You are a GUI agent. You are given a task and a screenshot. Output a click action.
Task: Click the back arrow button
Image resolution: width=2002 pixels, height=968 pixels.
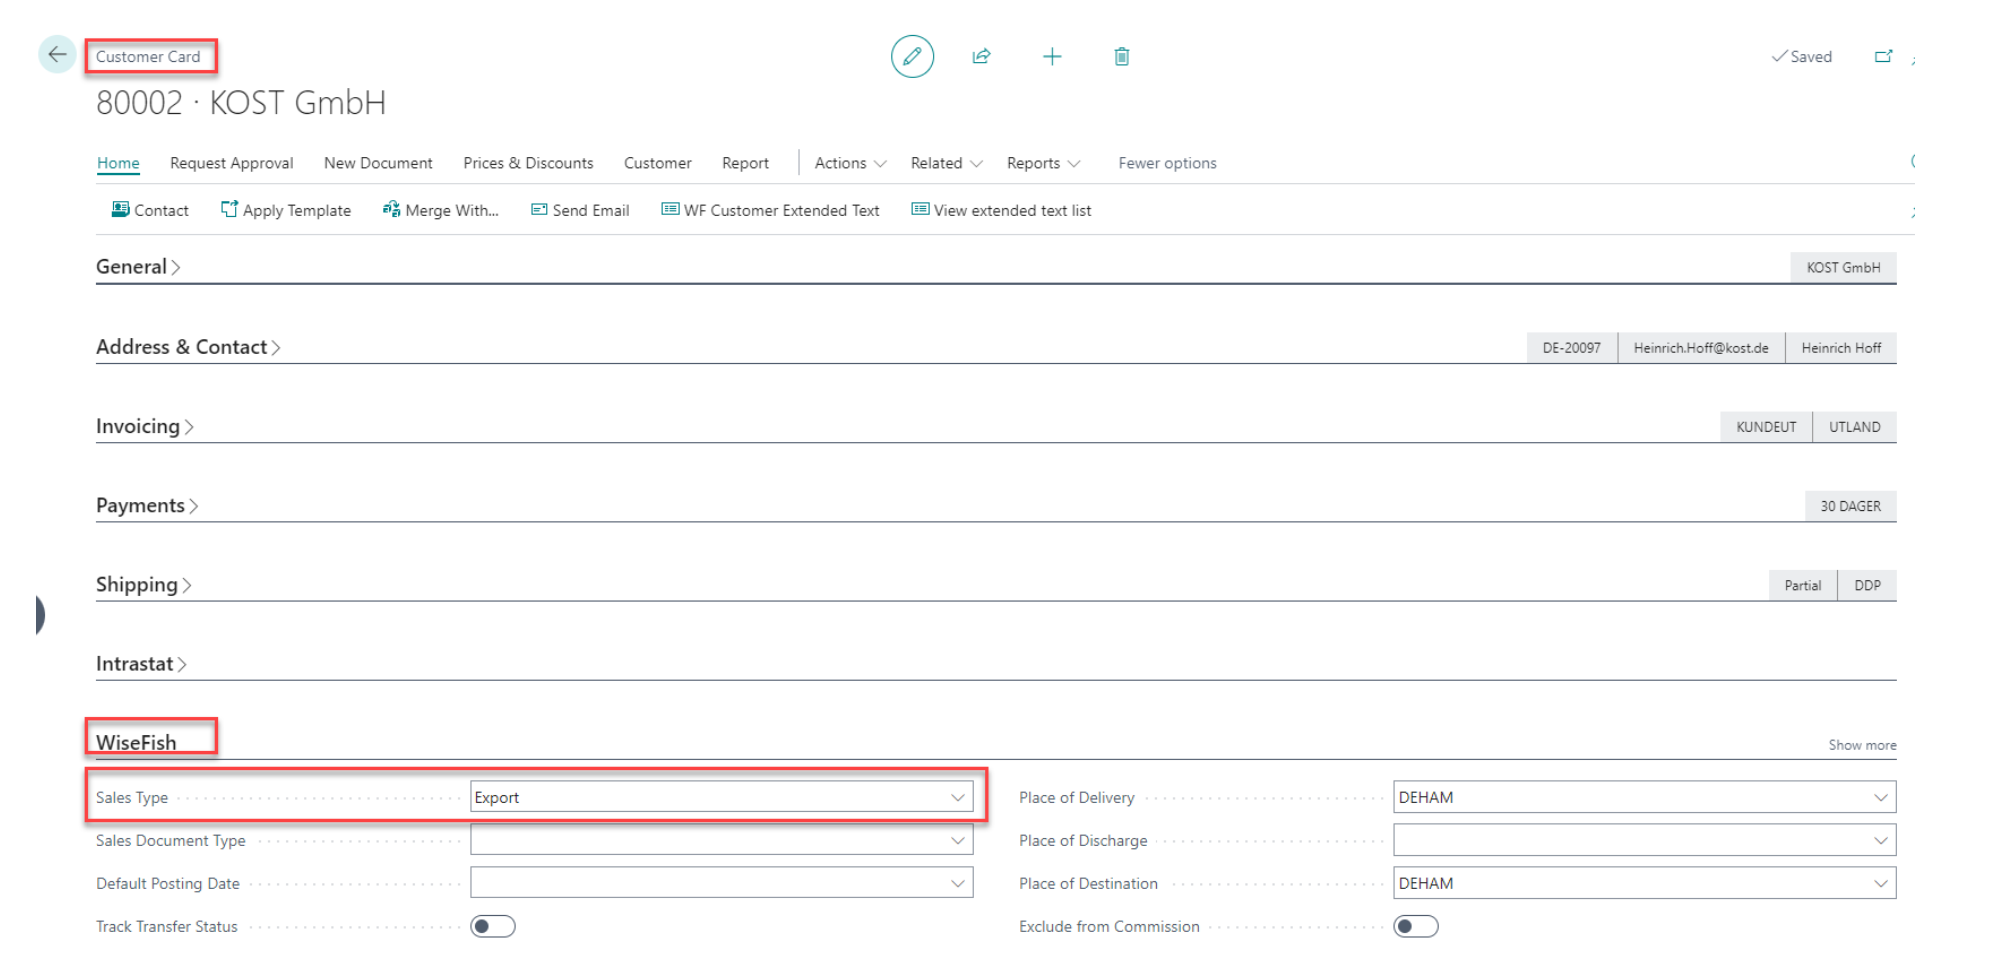(x=57, y=55)
